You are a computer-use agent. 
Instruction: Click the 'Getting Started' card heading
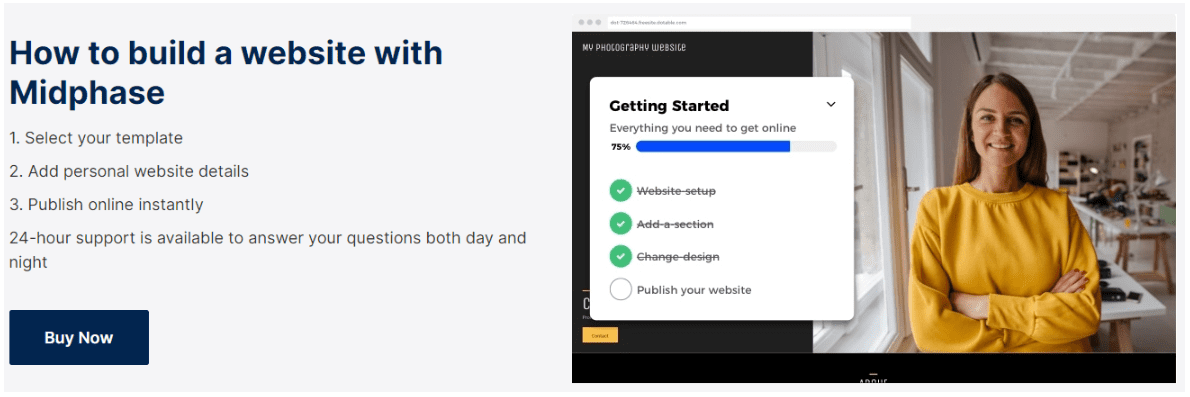click(669, 106)
